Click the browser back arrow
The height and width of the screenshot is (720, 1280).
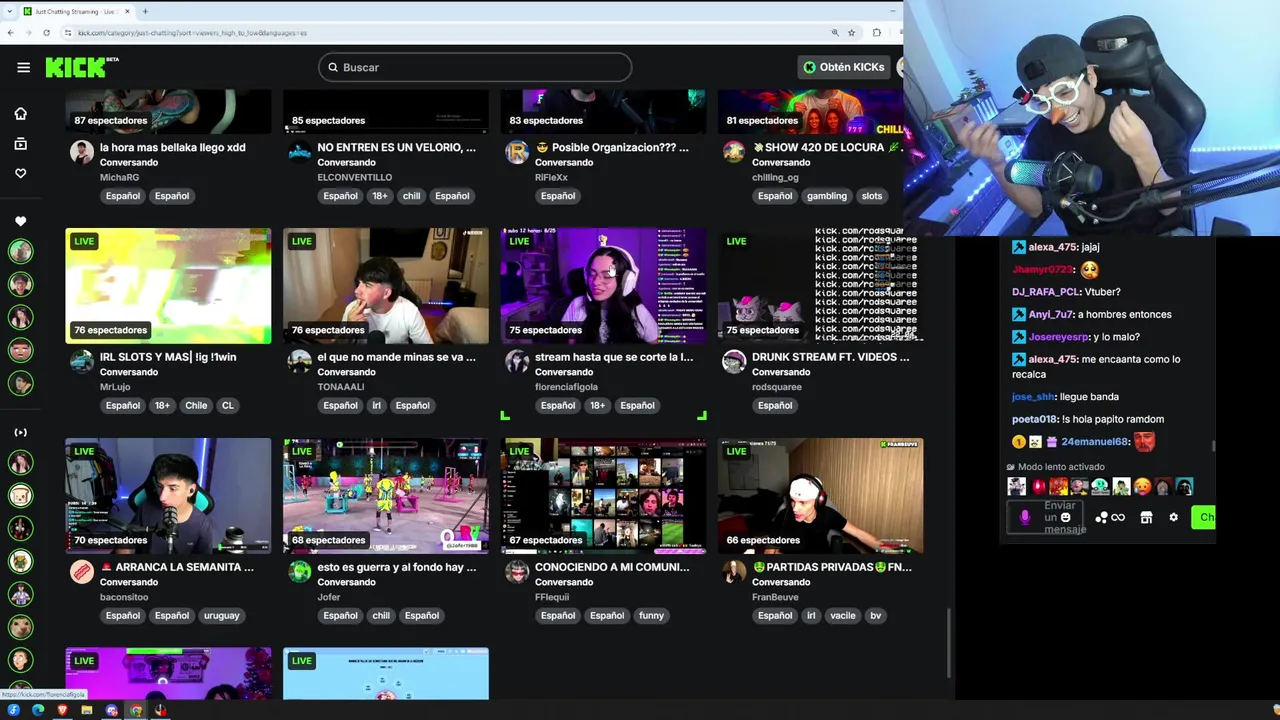[10, 32]
